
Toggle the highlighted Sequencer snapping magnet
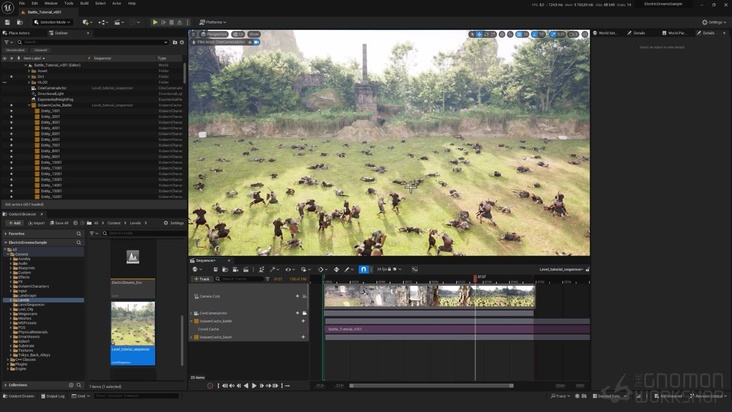pyautogui.click(x=363, y=269)
